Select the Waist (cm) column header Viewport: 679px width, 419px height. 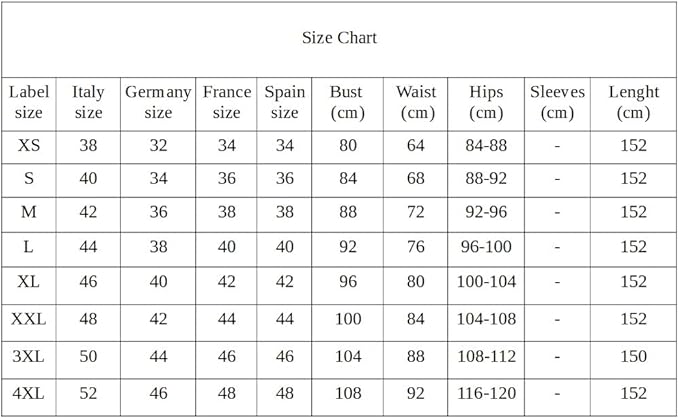click(x=416, y=102)
